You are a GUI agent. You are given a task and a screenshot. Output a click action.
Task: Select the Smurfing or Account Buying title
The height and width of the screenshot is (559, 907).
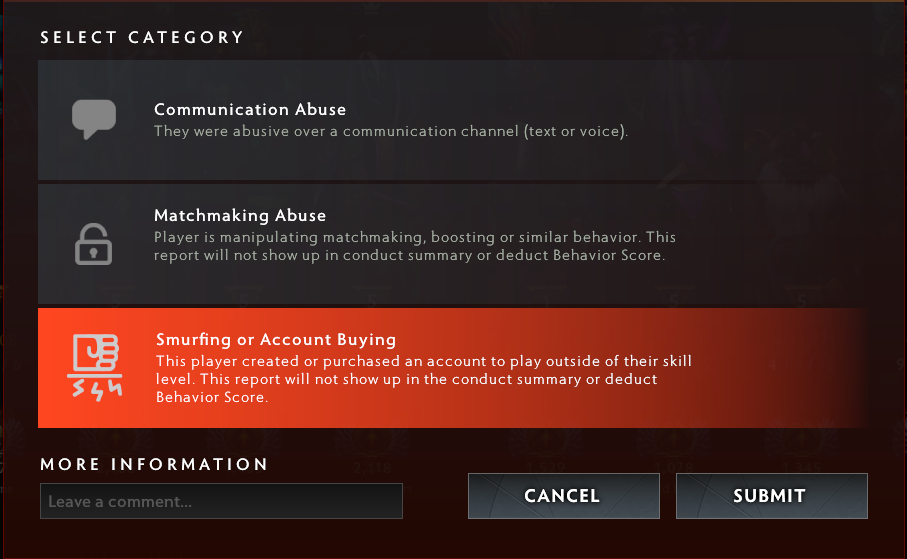pyautogui.click(x=276, y=339)
